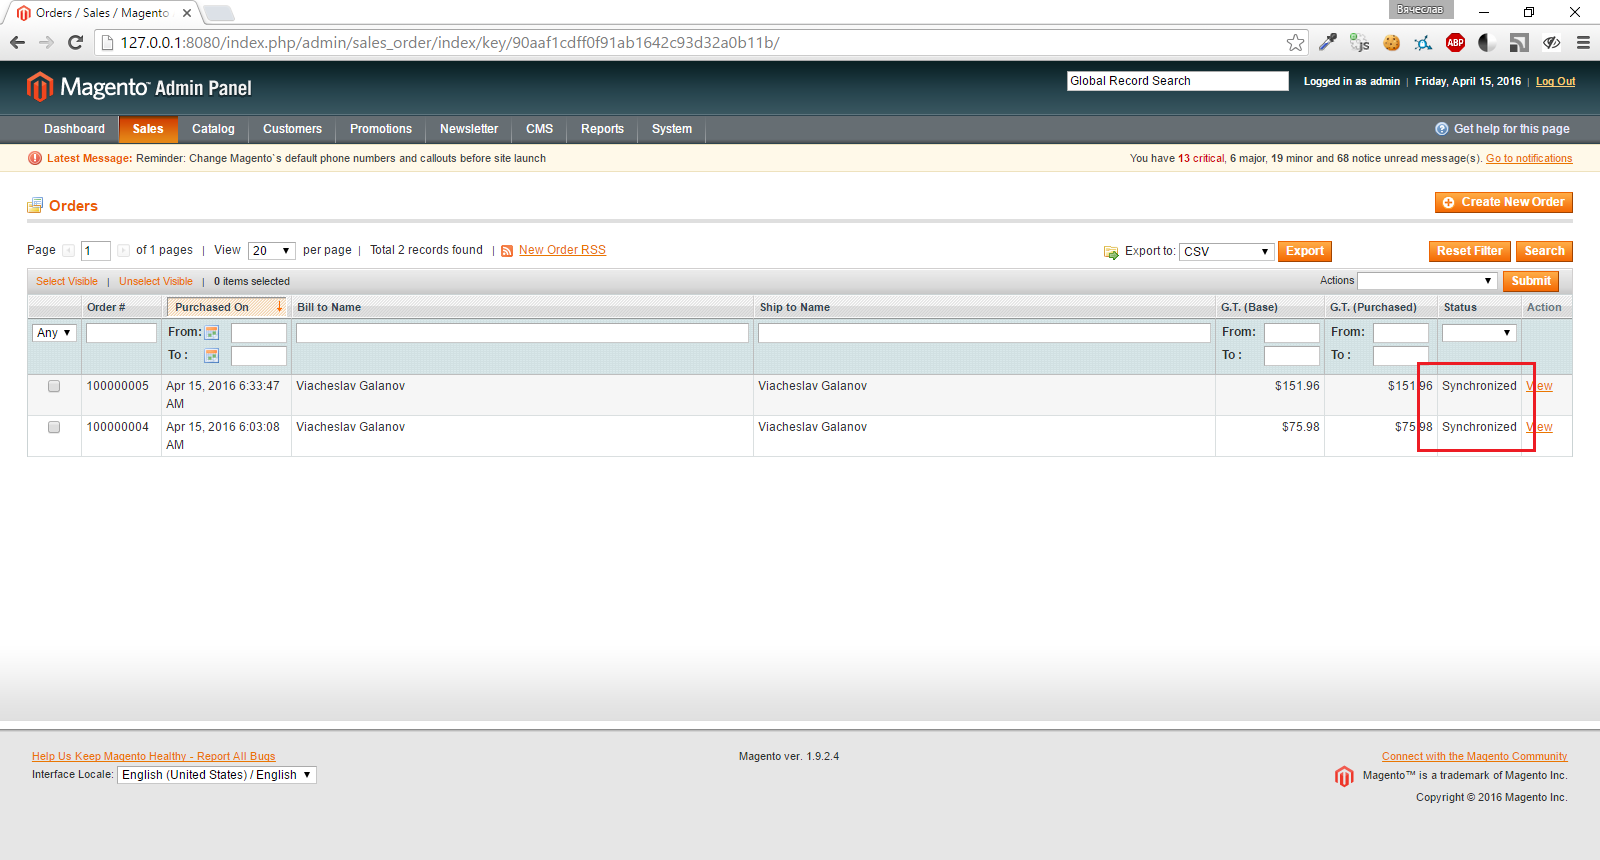Open the half-moon contrast extension icon
The image size is (1600, 860).
coord(1487,42)
